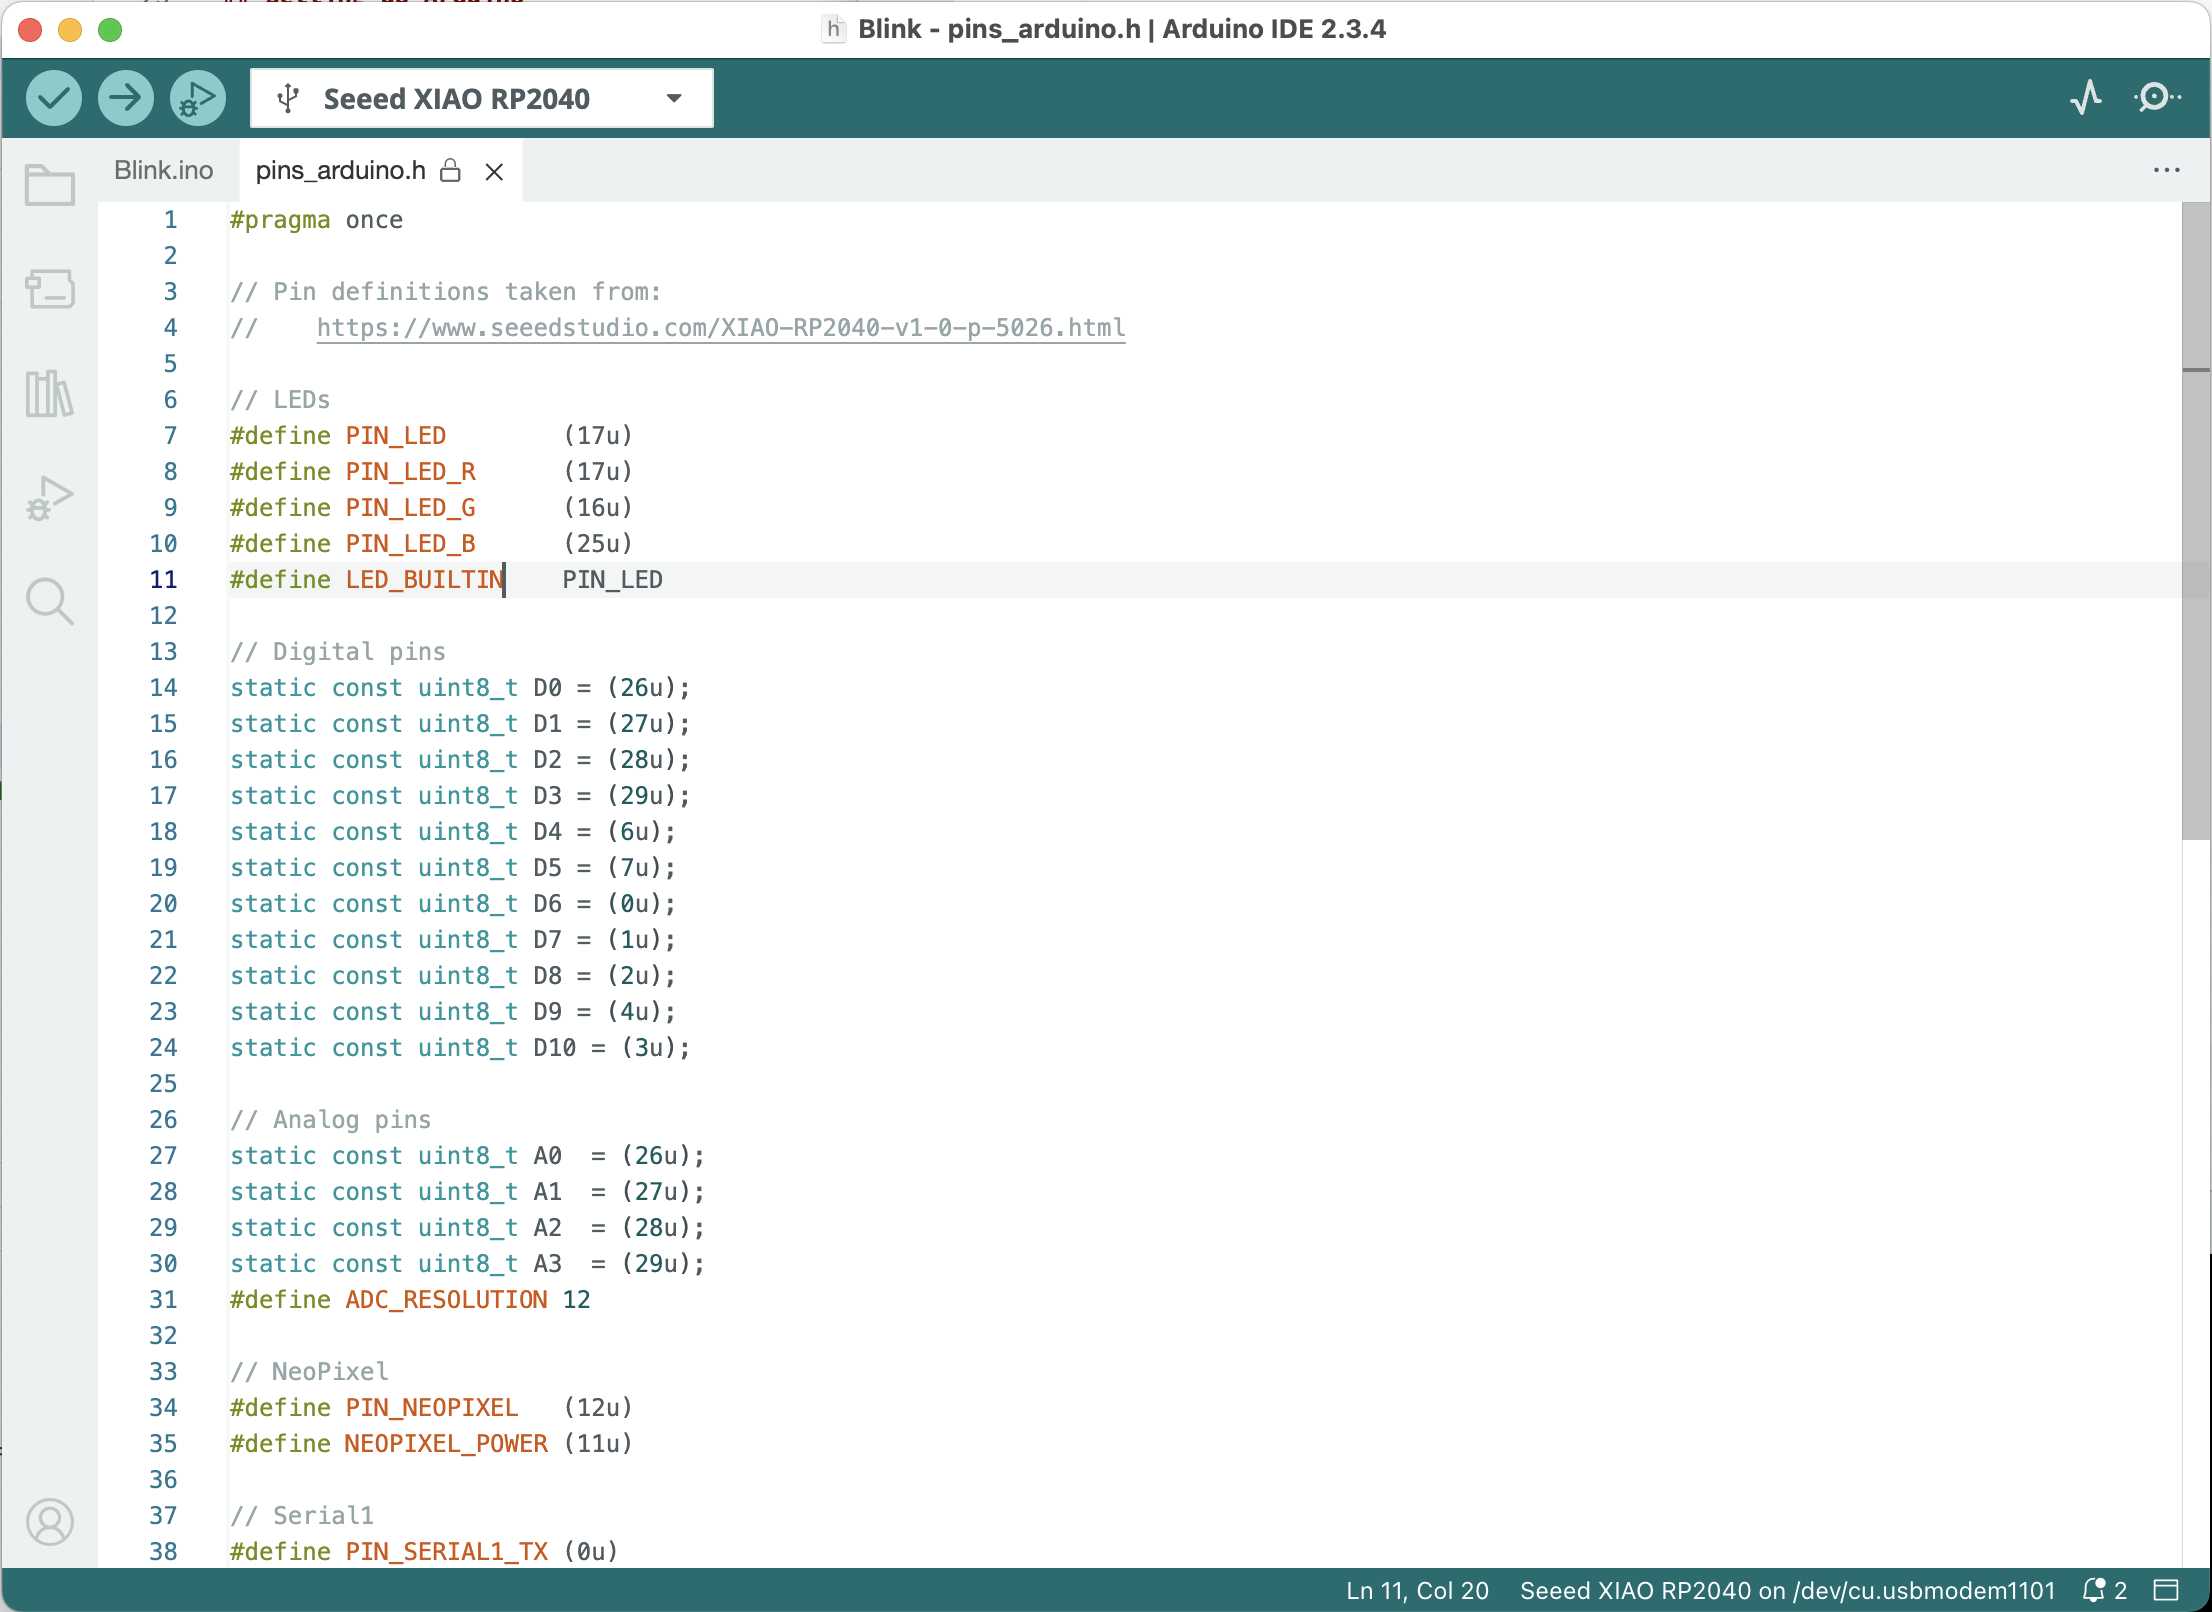Click the editor vertical scrollbar

(2196, 520)
